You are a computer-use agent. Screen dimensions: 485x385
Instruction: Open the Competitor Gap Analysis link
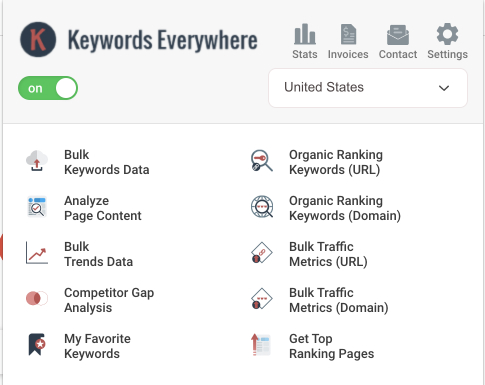coord(109,300)
